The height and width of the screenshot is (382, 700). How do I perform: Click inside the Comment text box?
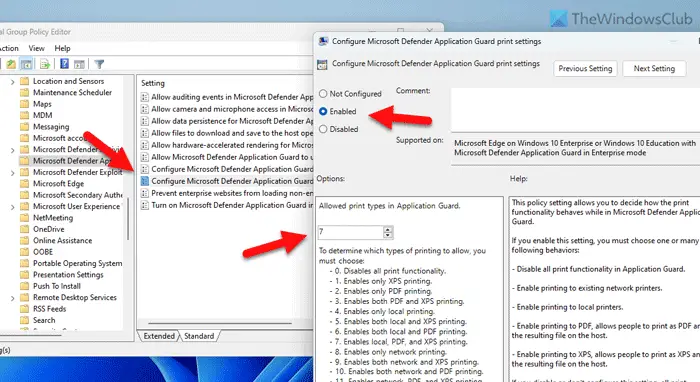pos(575,110)
